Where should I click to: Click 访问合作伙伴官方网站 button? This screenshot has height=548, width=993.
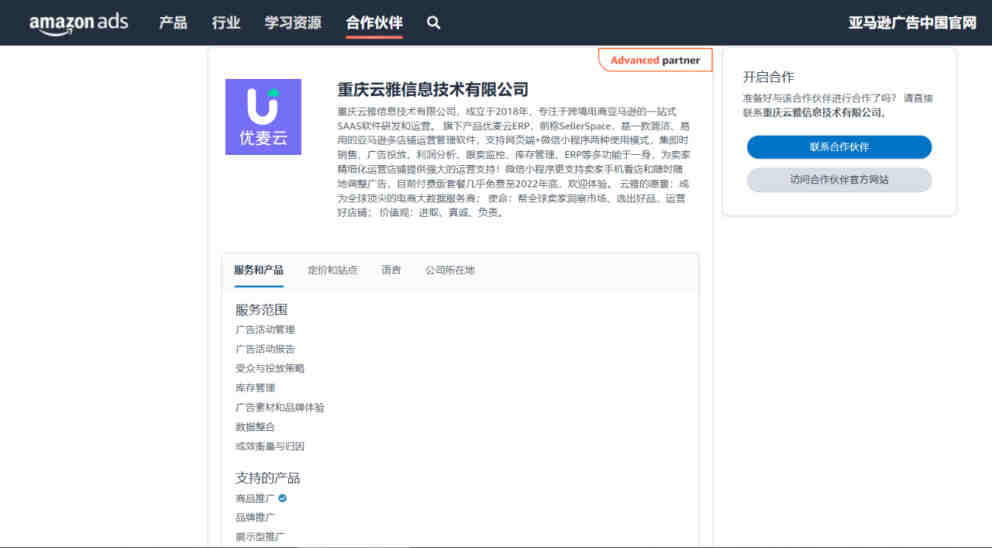pyautogui.click(x=839, y=180)
